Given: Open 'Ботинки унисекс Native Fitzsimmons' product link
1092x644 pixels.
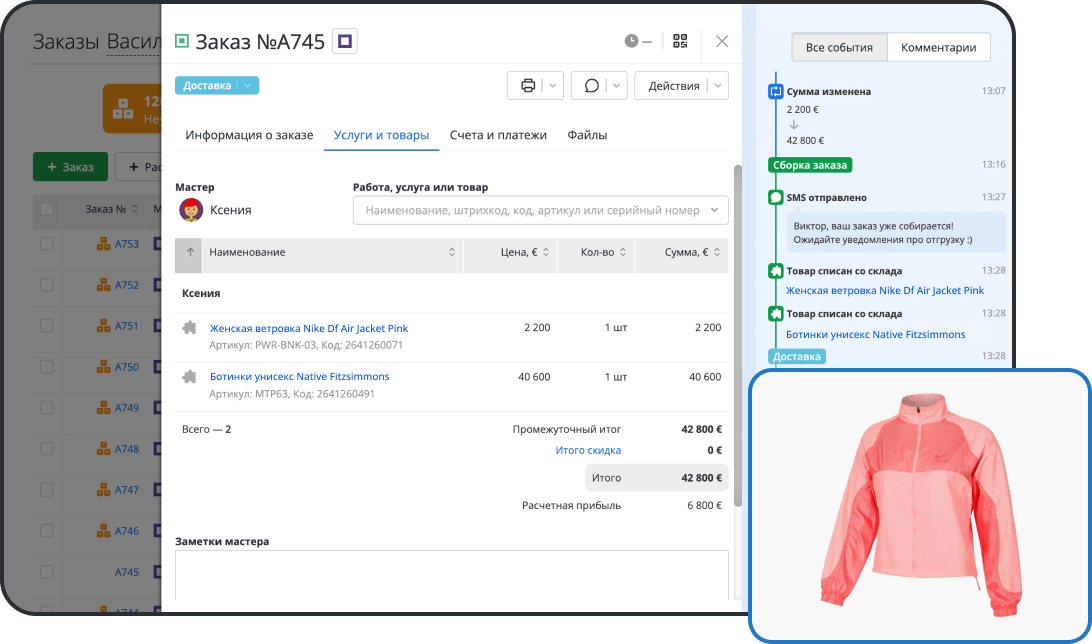Looking at the screenshot, I should 299,377.
